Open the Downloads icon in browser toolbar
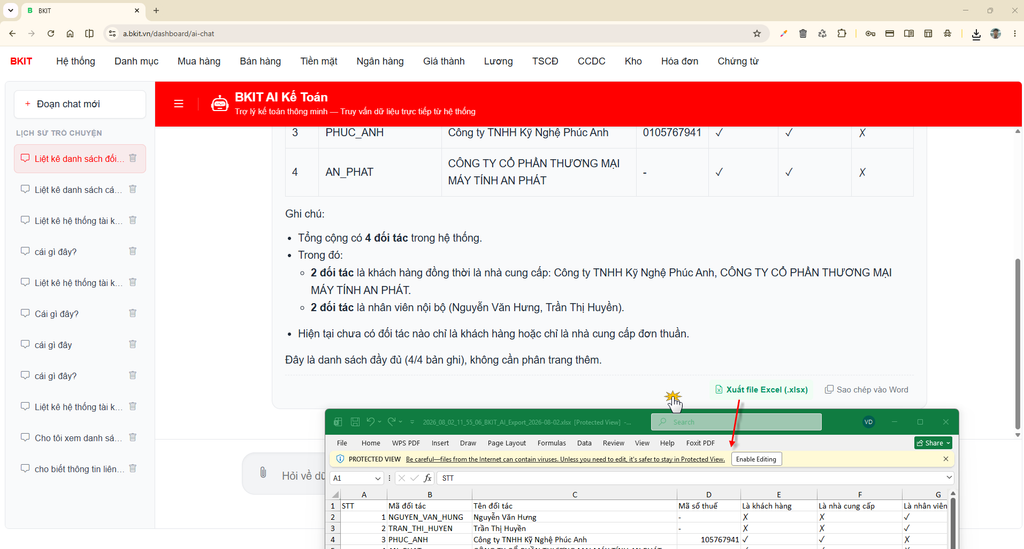Image resolution: width=1024 pixels, height=549 pixels. [976, 34]
